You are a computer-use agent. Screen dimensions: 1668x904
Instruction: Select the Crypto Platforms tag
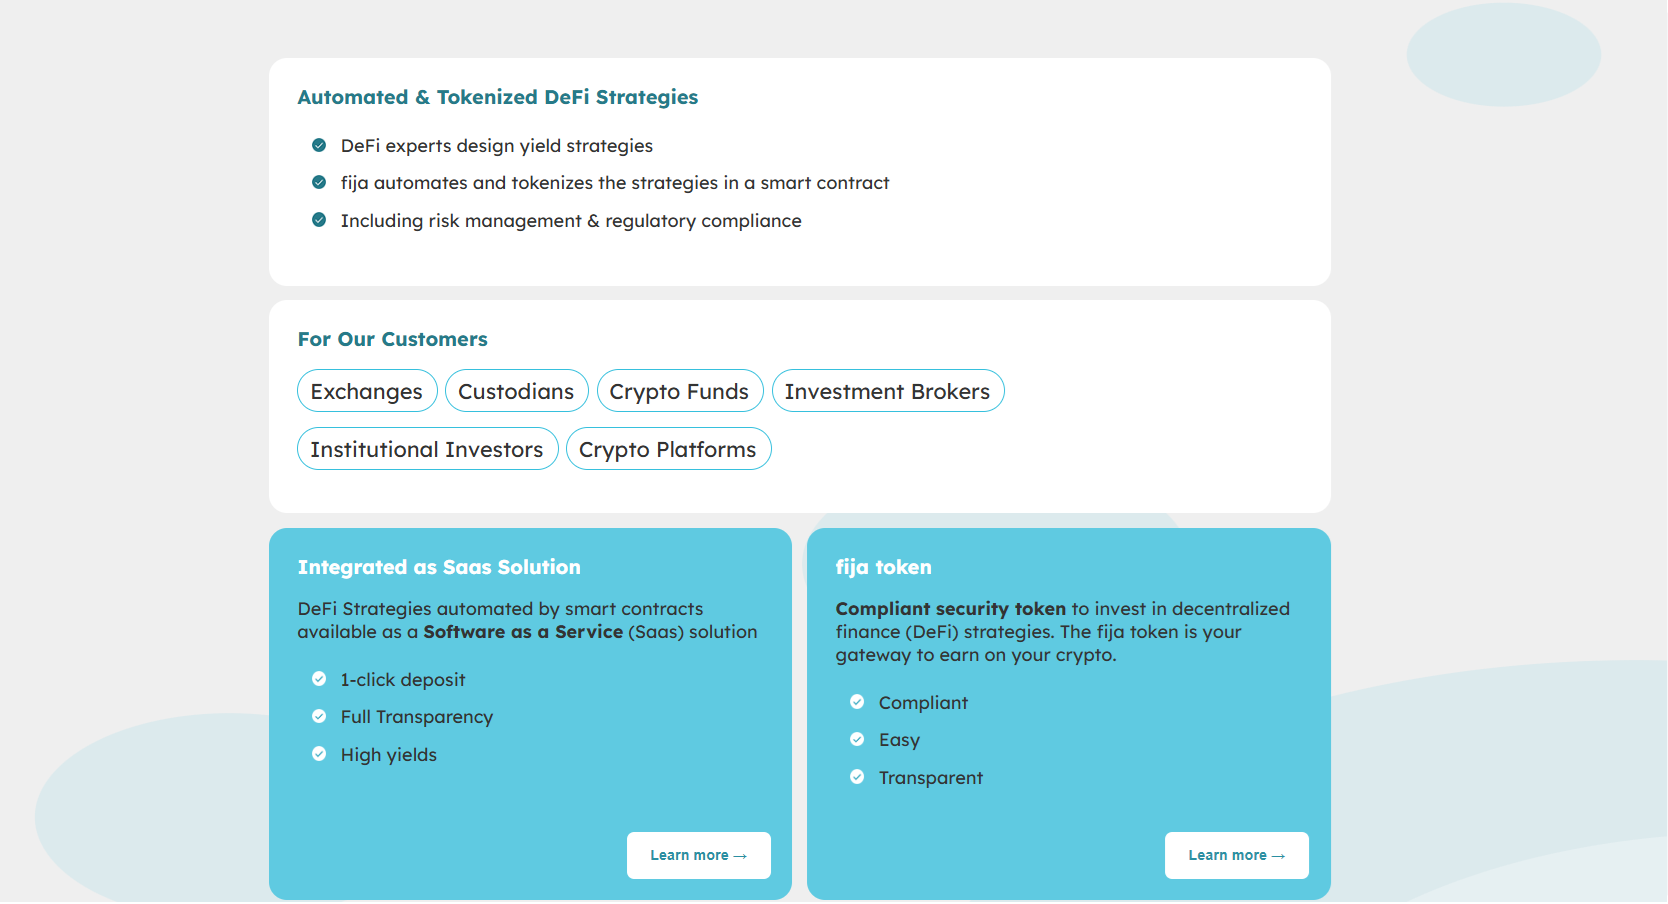coord(668,449)
